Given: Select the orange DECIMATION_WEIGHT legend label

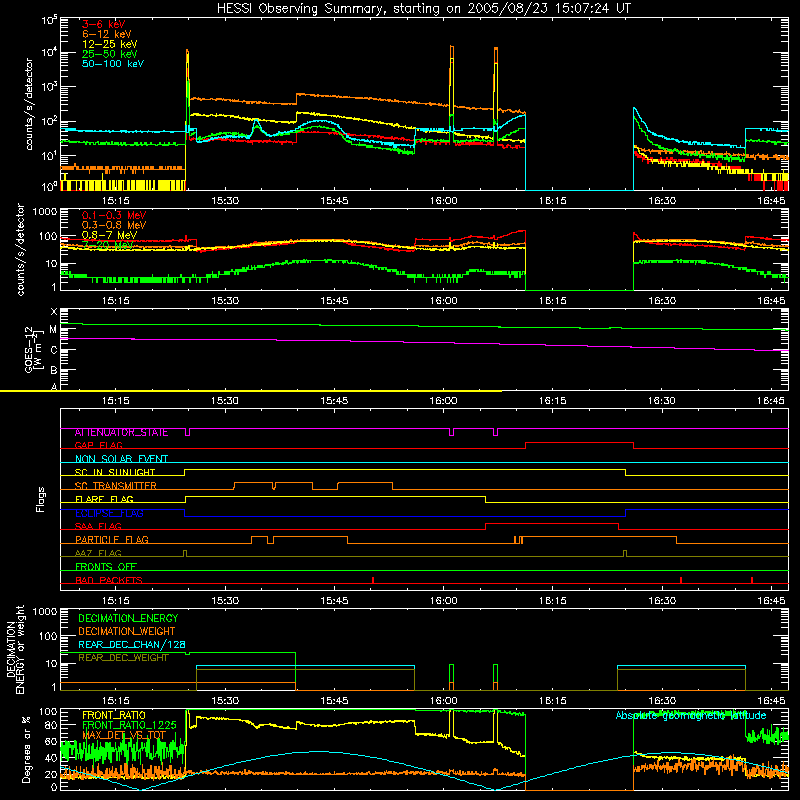Looking at the screenshot, I should (127, 631).
